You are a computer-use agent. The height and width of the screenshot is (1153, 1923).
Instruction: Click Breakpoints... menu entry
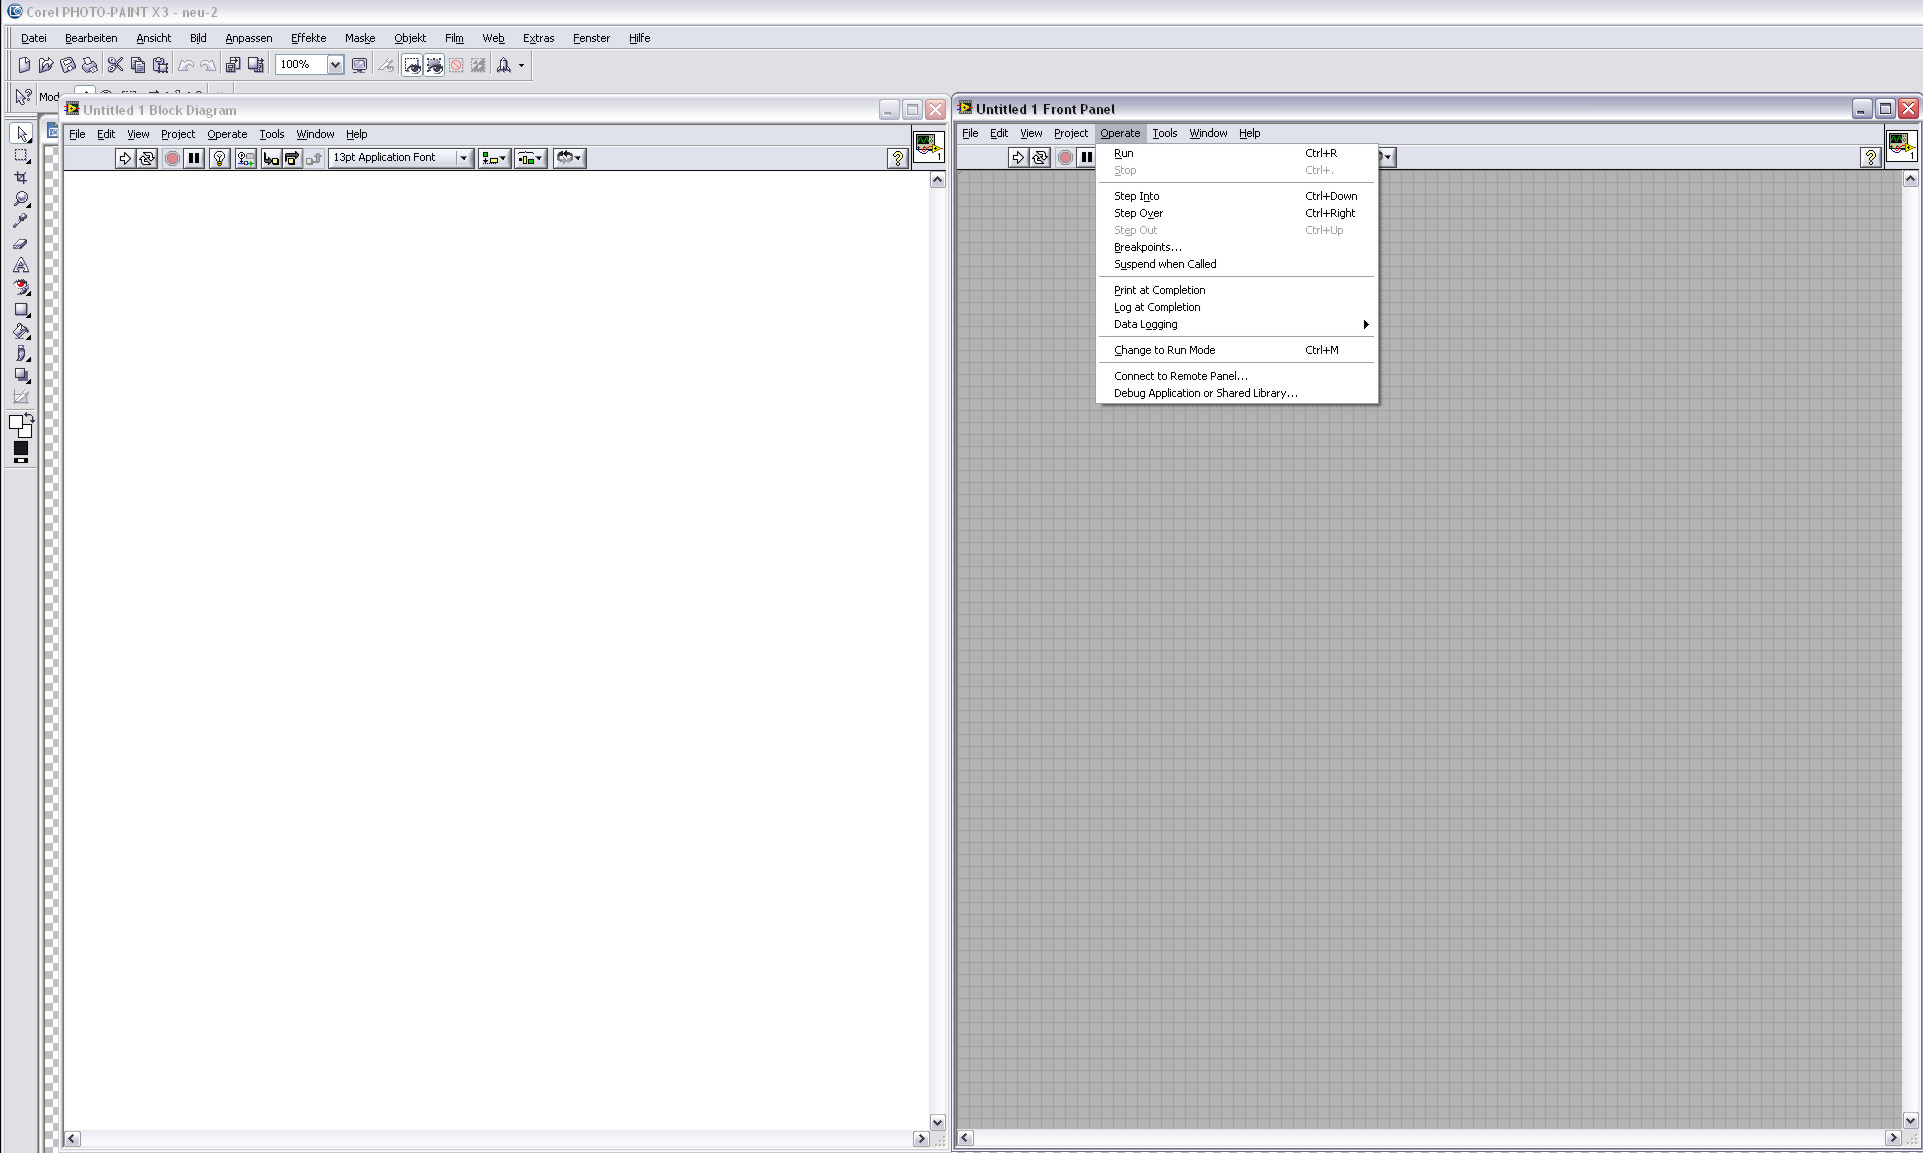pyautogui.click(x=1147, y=247)
